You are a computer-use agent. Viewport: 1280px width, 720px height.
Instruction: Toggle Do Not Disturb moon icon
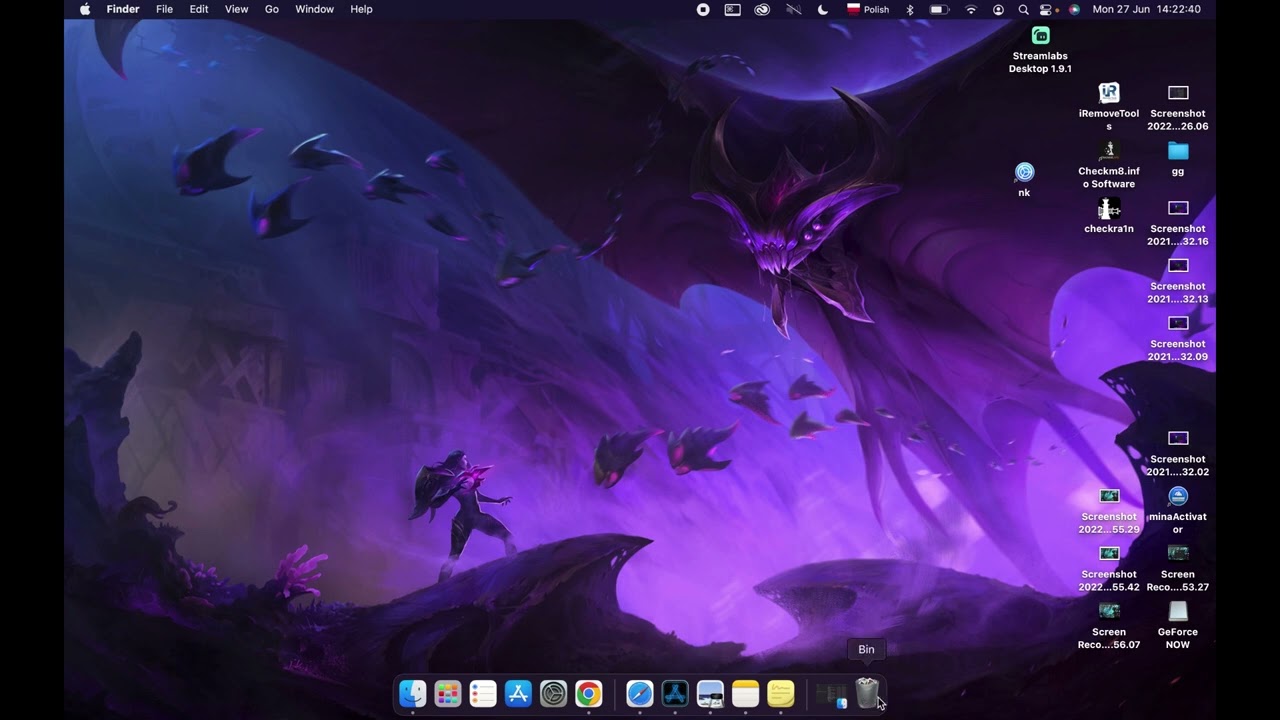pyautogui.click(x=823, y=9)
